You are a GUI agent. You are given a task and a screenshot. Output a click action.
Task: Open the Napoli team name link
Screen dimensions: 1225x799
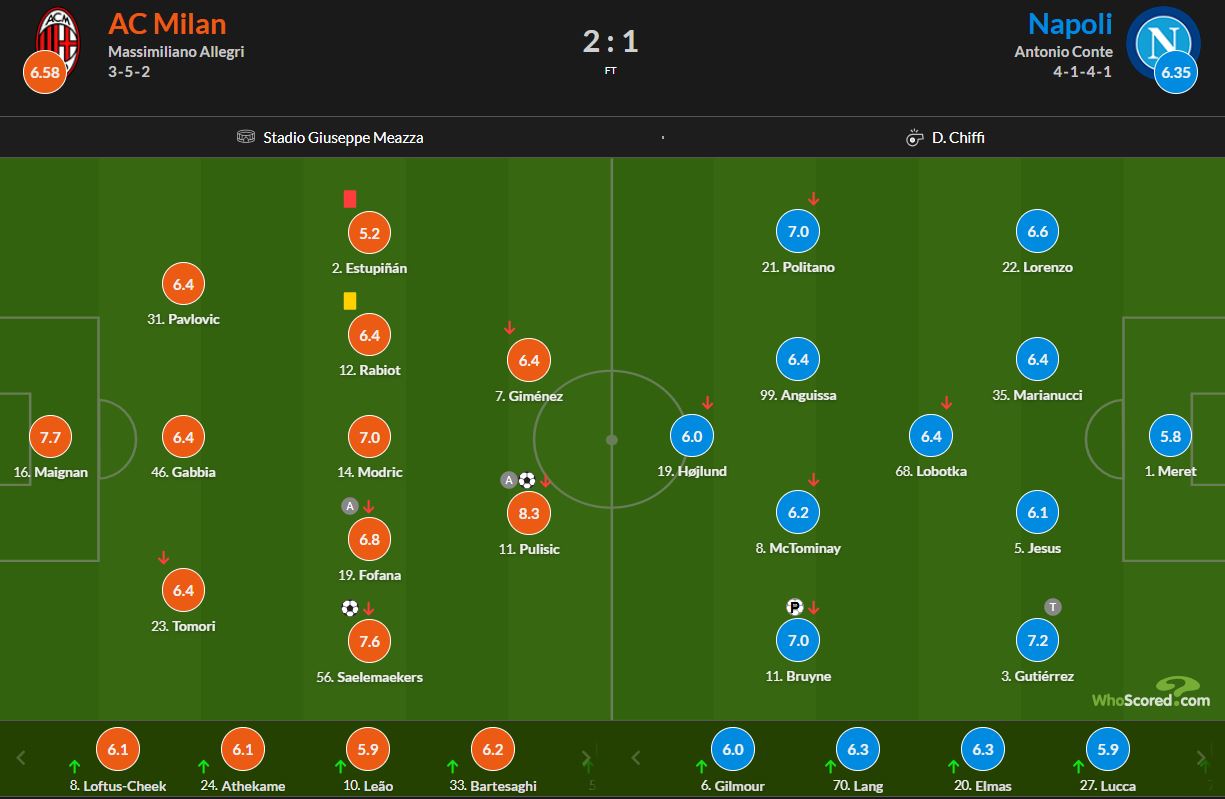click(x=1069, y=23)
